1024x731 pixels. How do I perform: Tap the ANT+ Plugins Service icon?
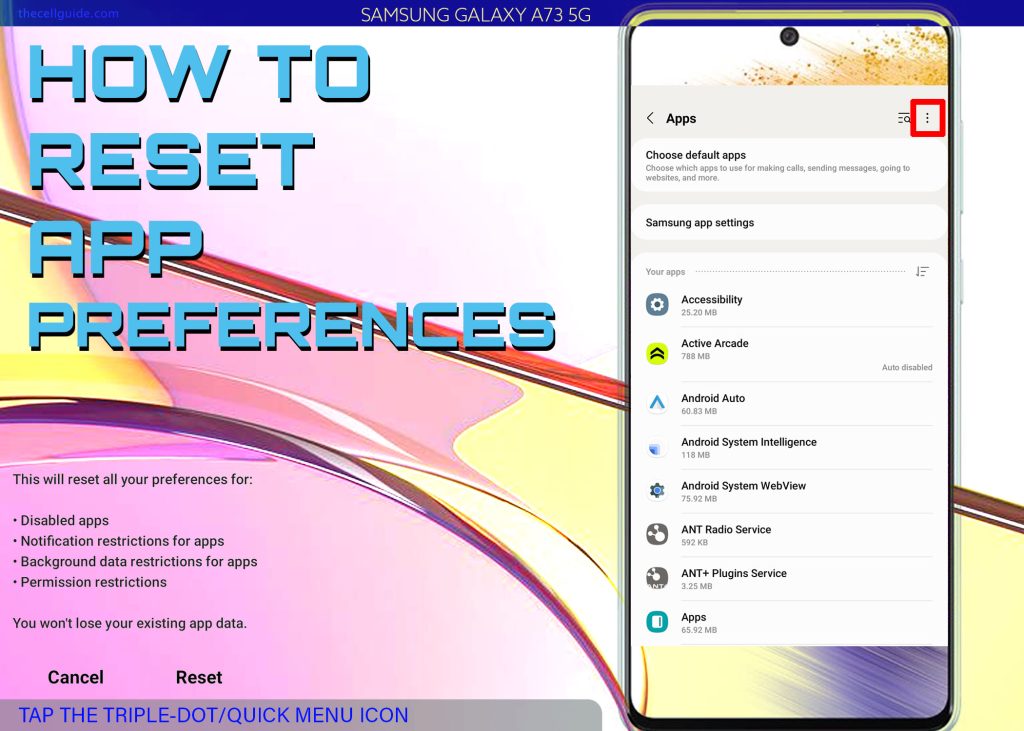point(657,578)
